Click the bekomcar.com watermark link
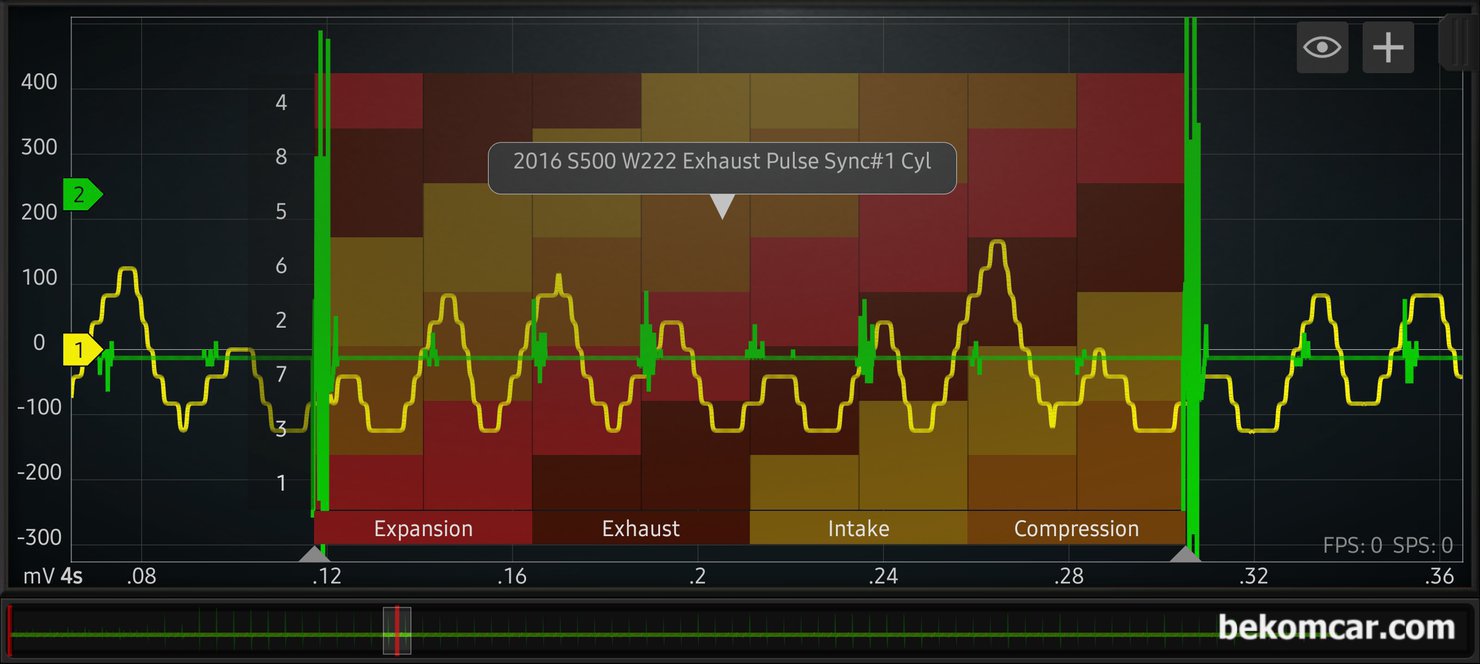This screenshot has width=1480, height=664. 1336,628
